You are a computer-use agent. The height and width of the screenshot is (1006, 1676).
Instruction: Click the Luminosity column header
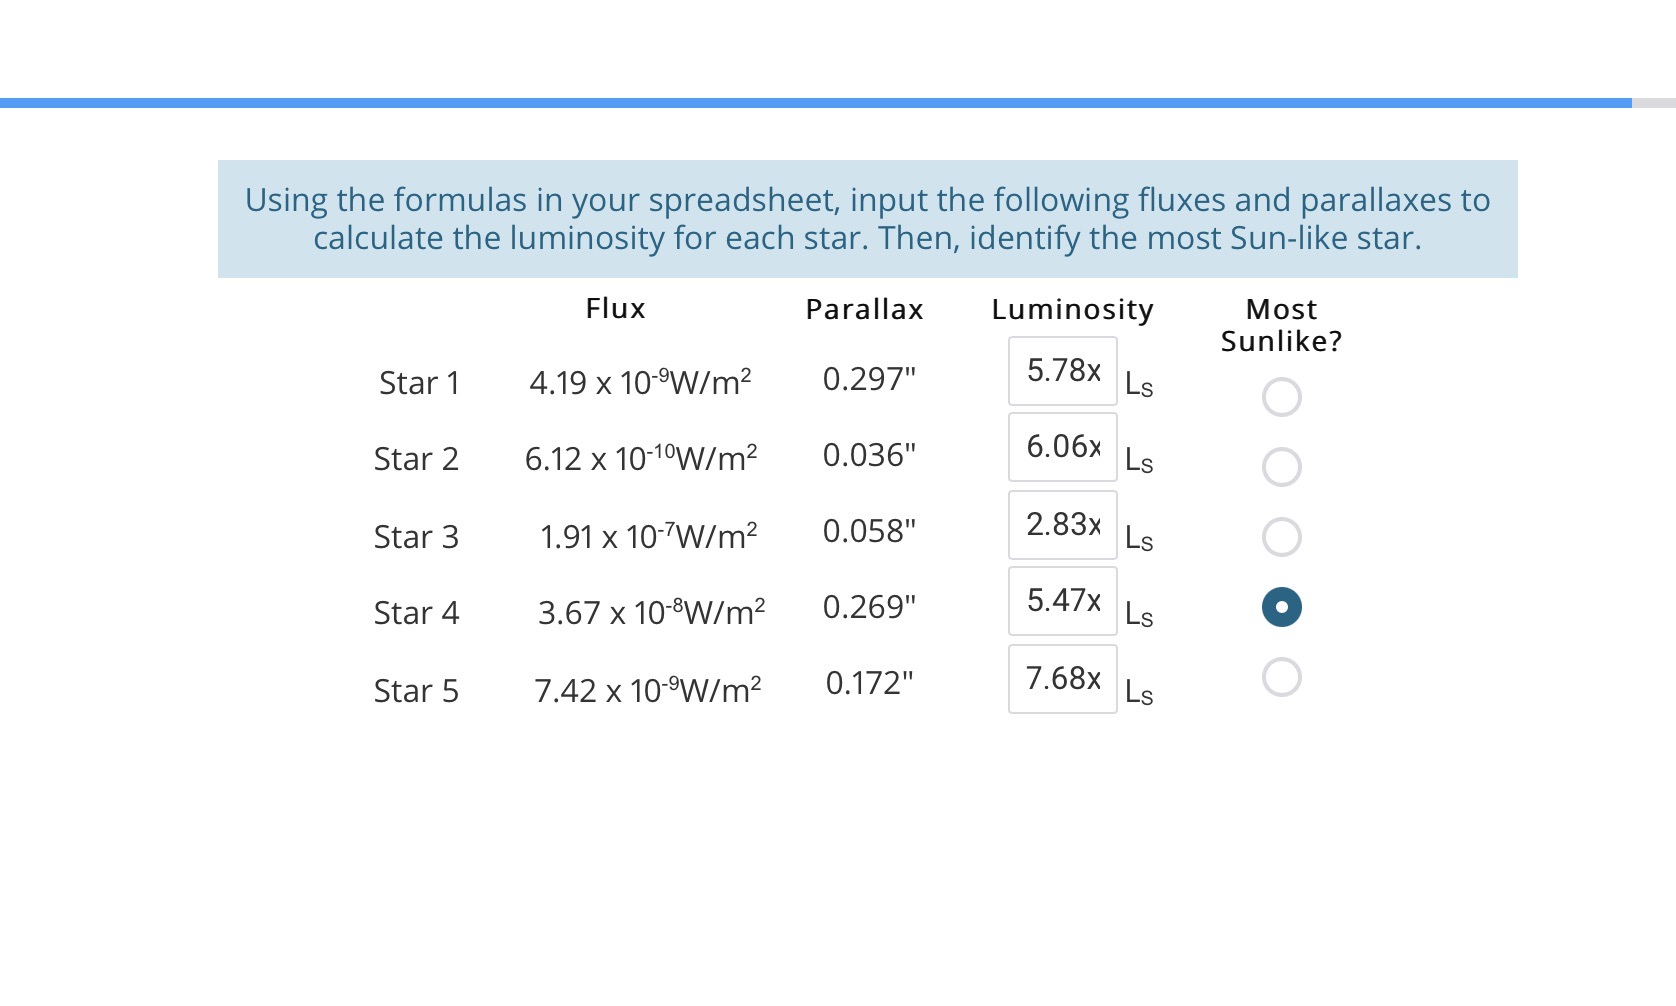click(x=1073, y=310)
